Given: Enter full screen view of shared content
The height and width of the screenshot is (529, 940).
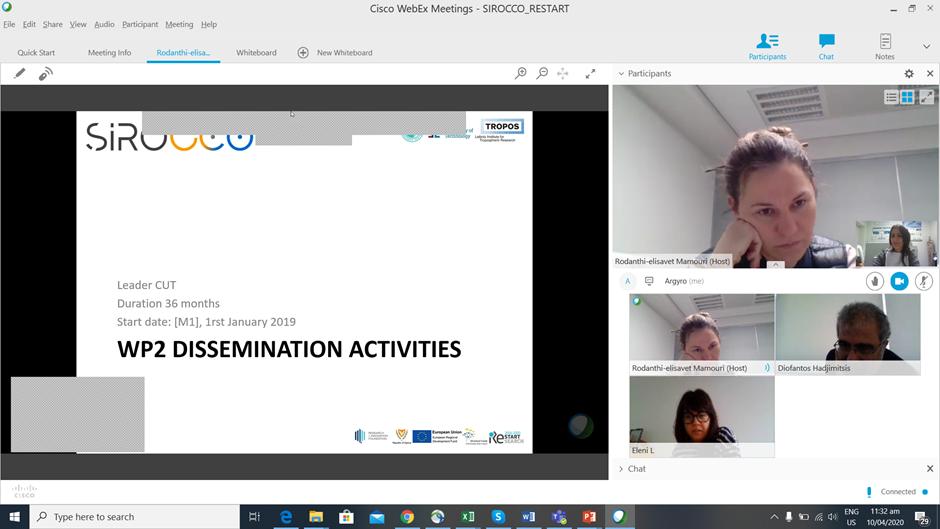Looking at the screenshot, I should point(590,74).
